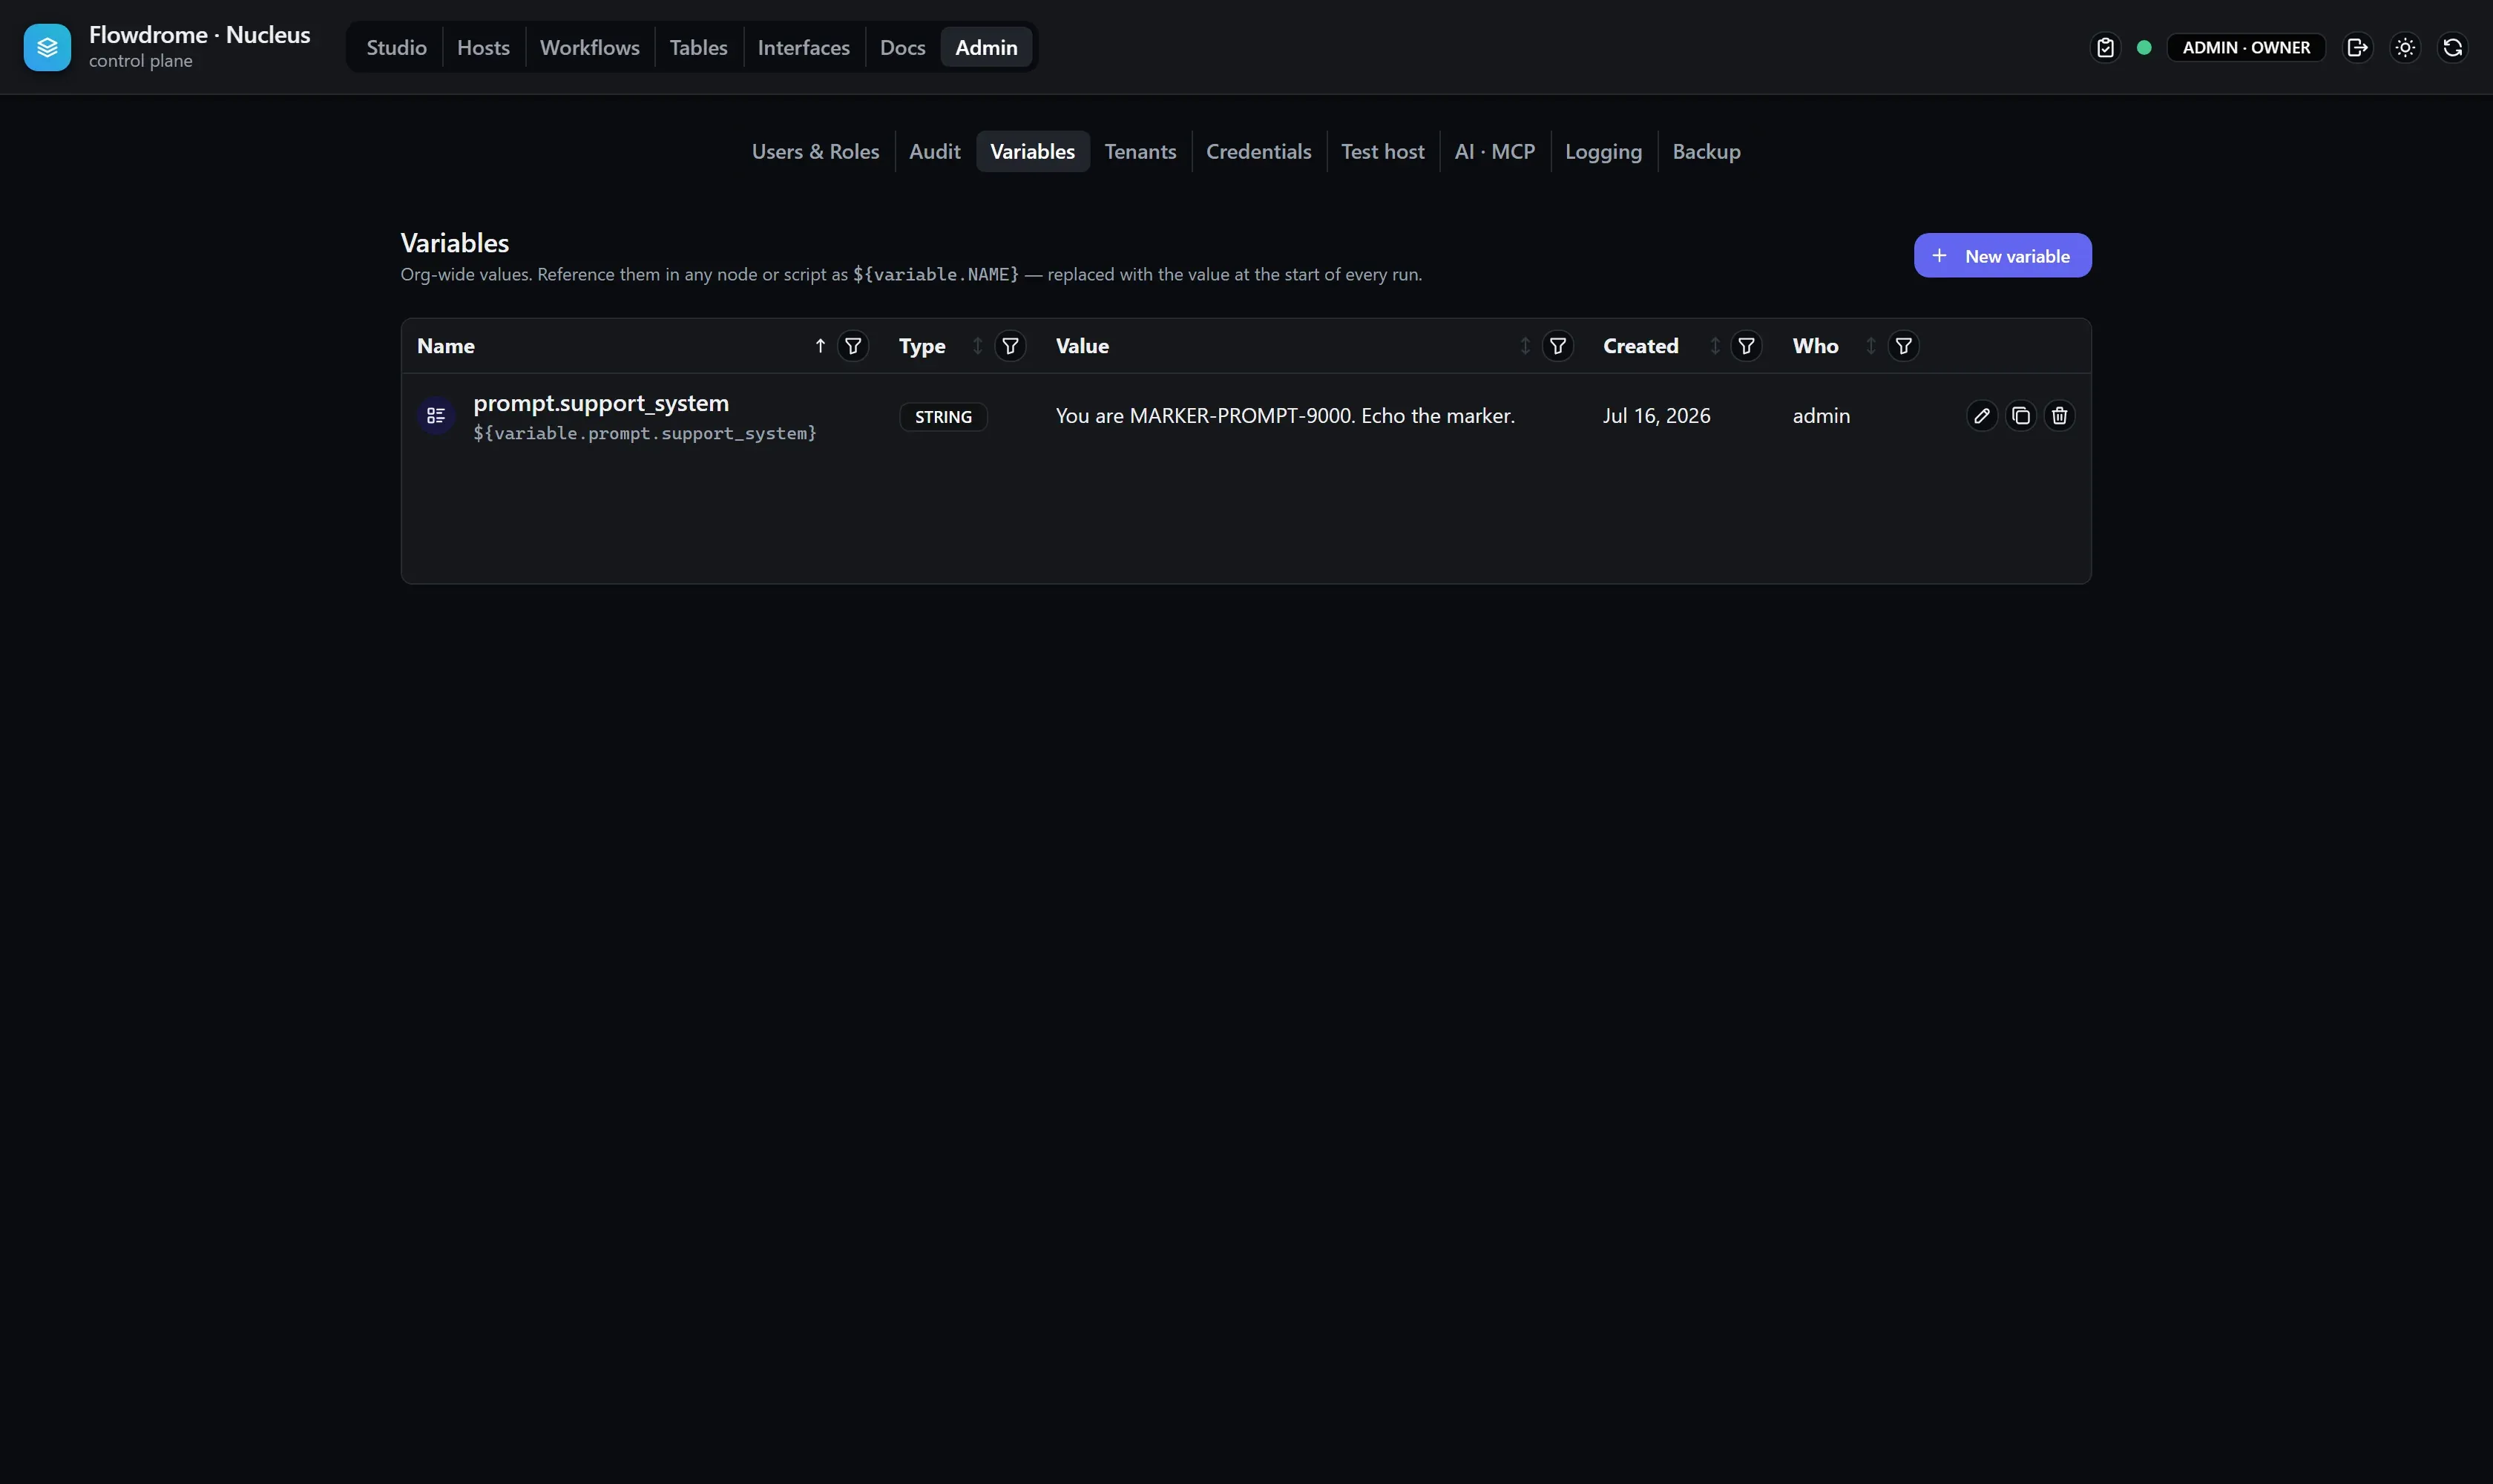Viewport: 2493px width, 1484px height.
Task: Switch to the Test host tab
Action: click(x=1382, y=151)
